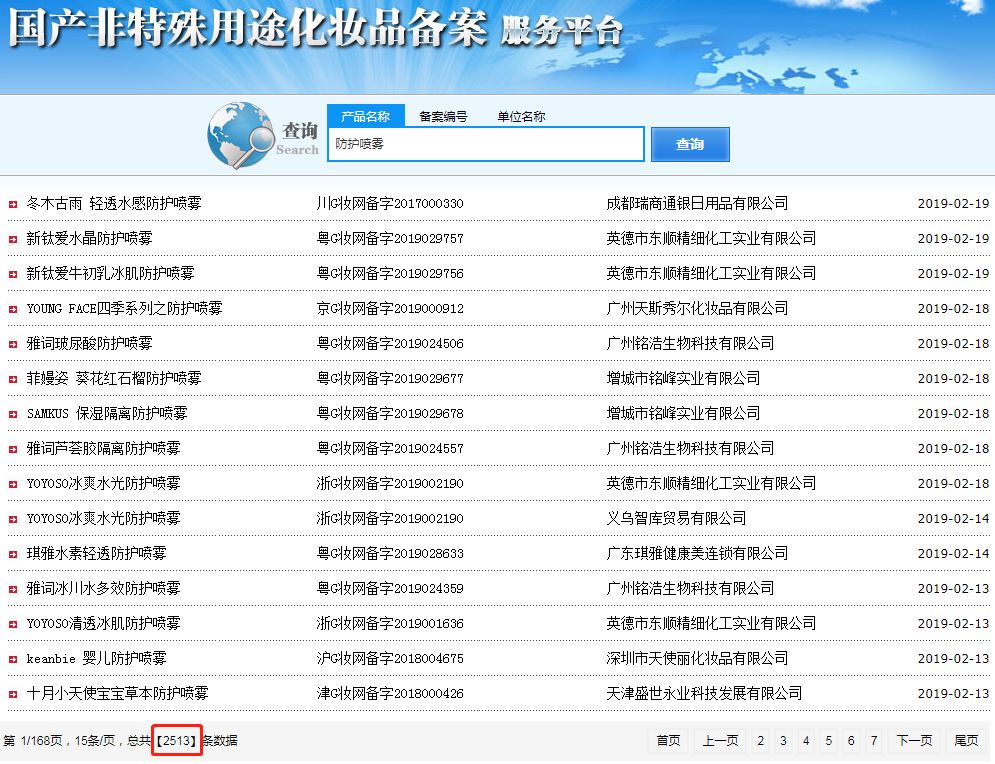Click red bullet icon beside 新钛爱水晶防护喷雾
The height and width of the screenshot is (764, 995).
tap(13, 239)
